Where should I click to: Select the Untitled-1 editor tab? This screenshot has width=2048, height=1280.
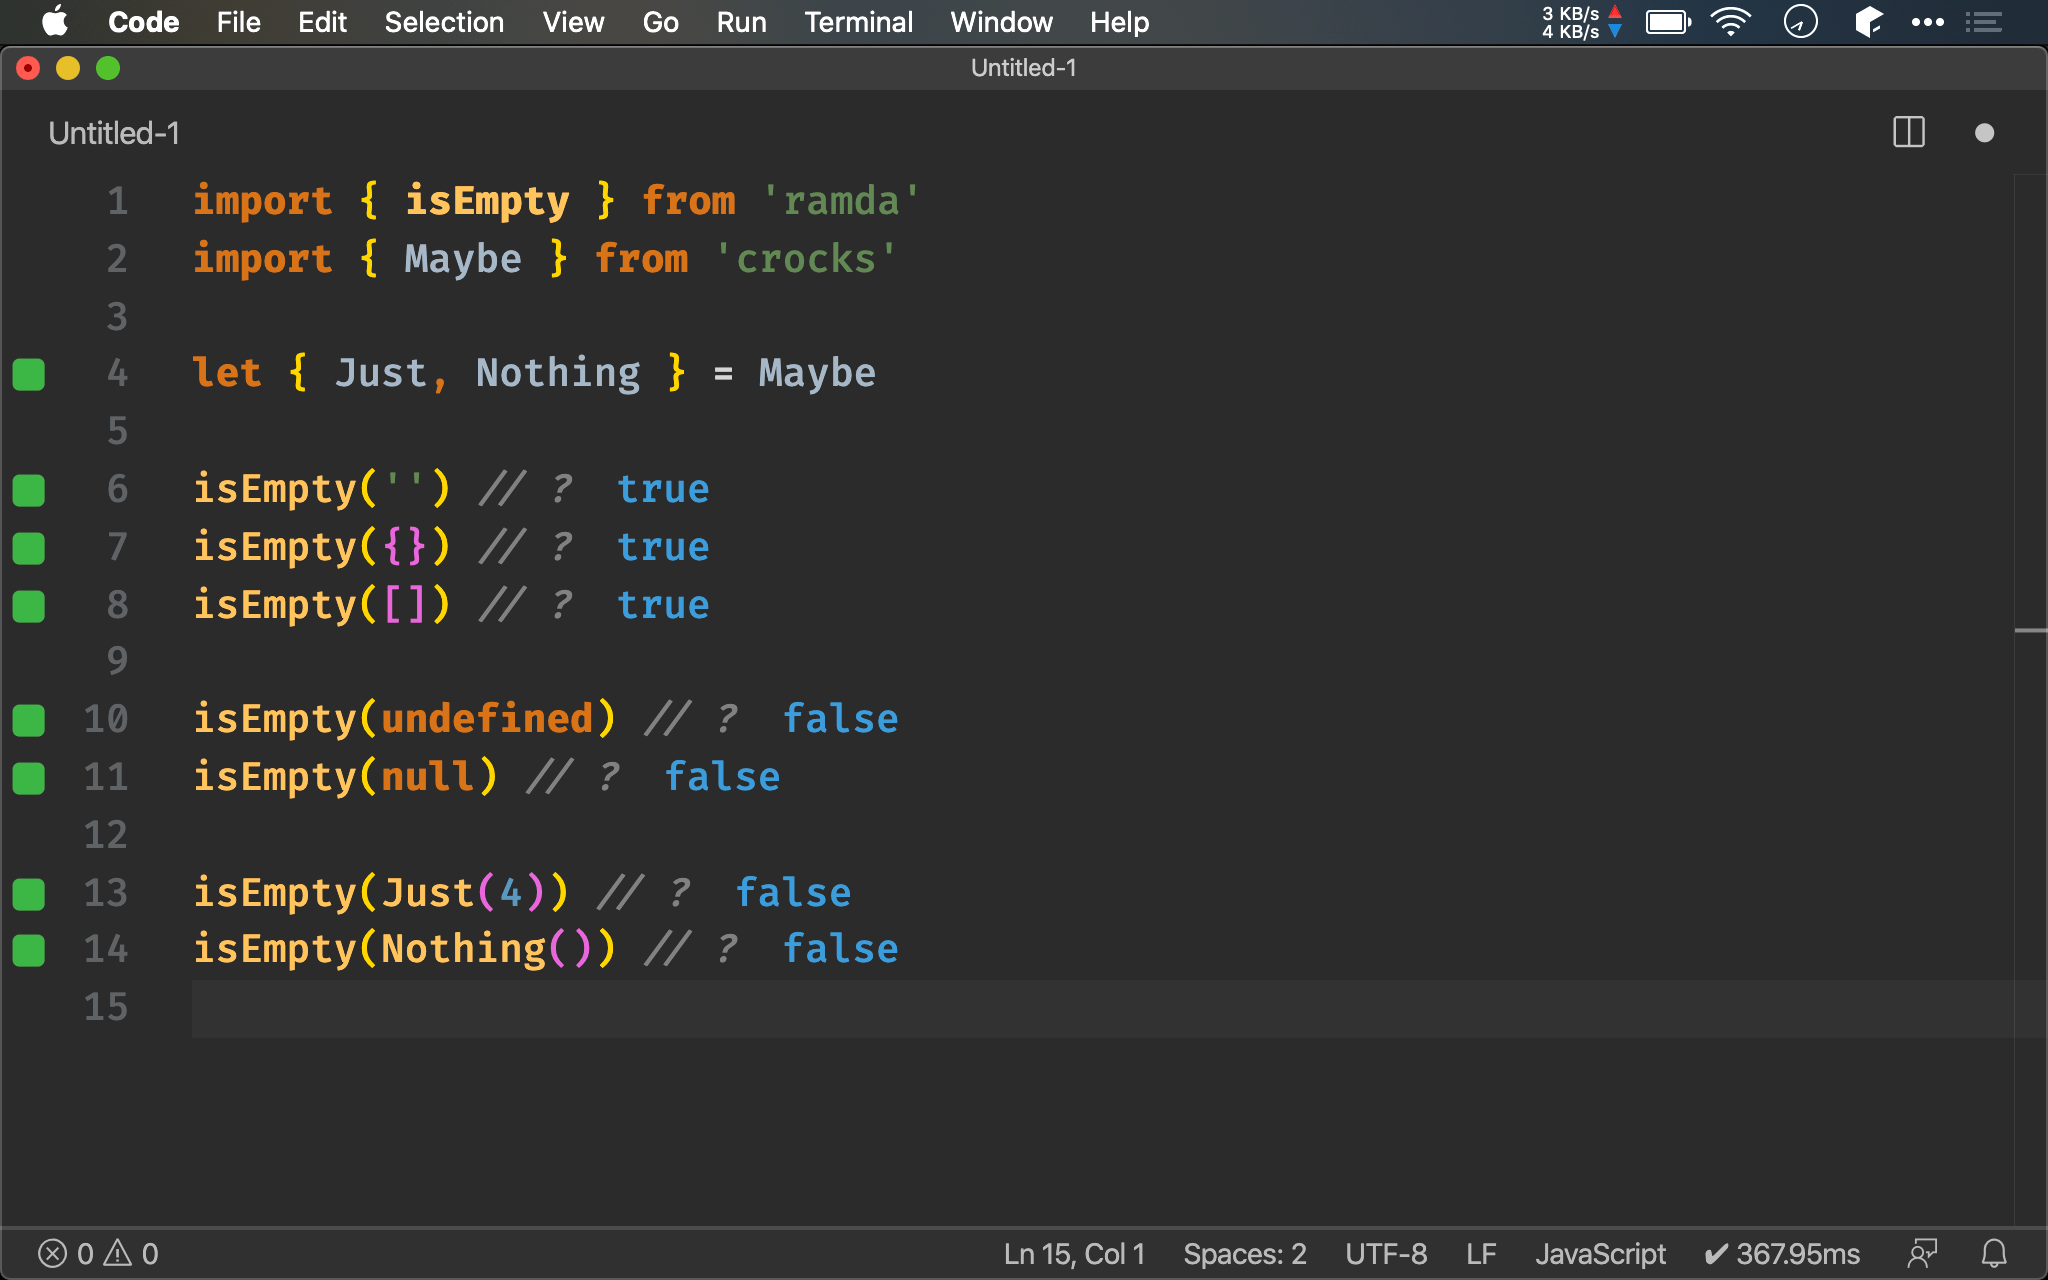click(114, 133)
